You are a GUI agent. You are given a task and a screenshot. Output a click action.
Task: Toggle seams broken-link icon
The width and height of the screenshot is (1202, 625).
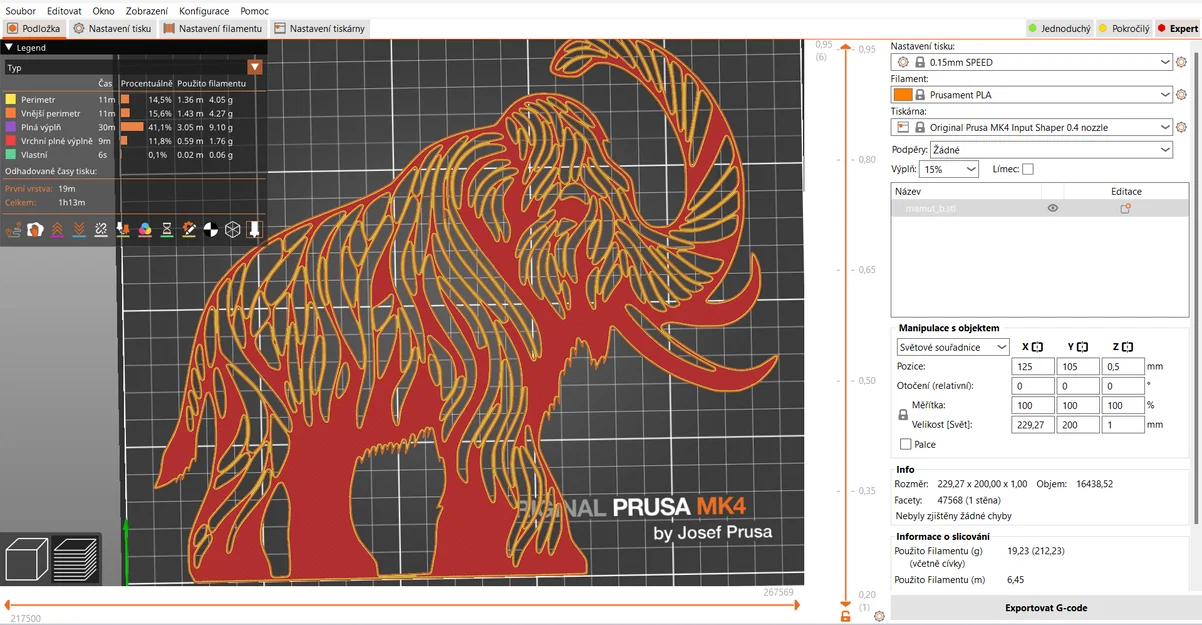click(101, 230)
